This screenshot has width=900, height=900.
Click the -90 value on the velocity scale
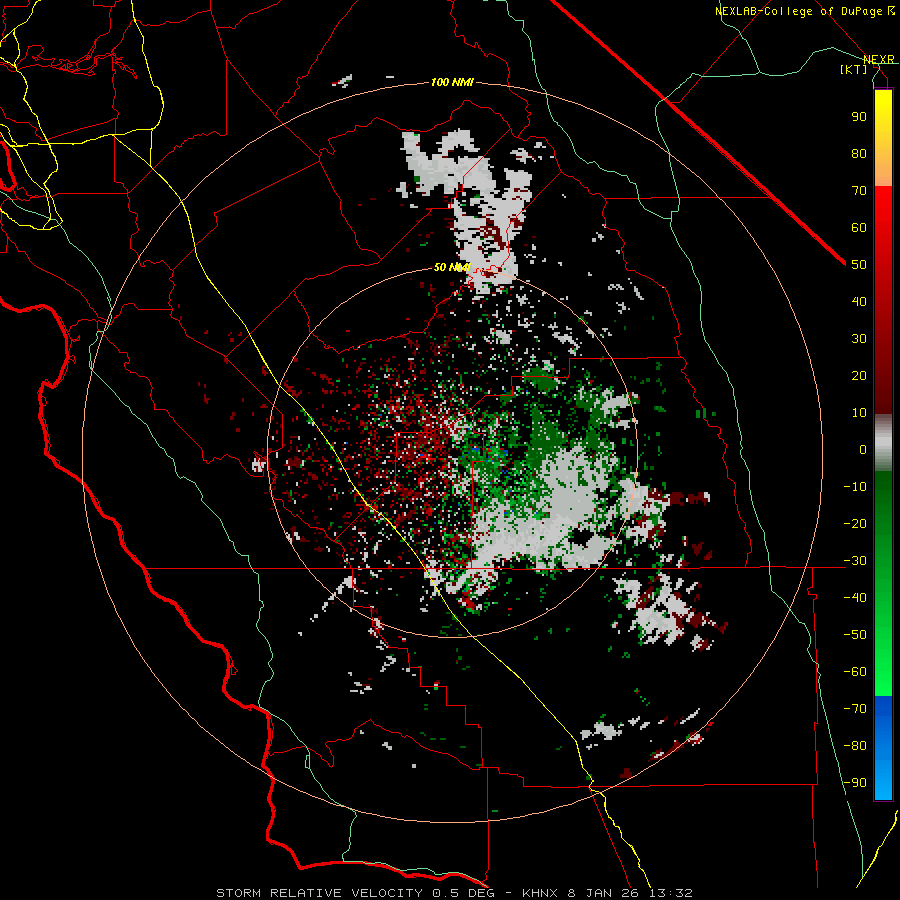tap(855, 782)
